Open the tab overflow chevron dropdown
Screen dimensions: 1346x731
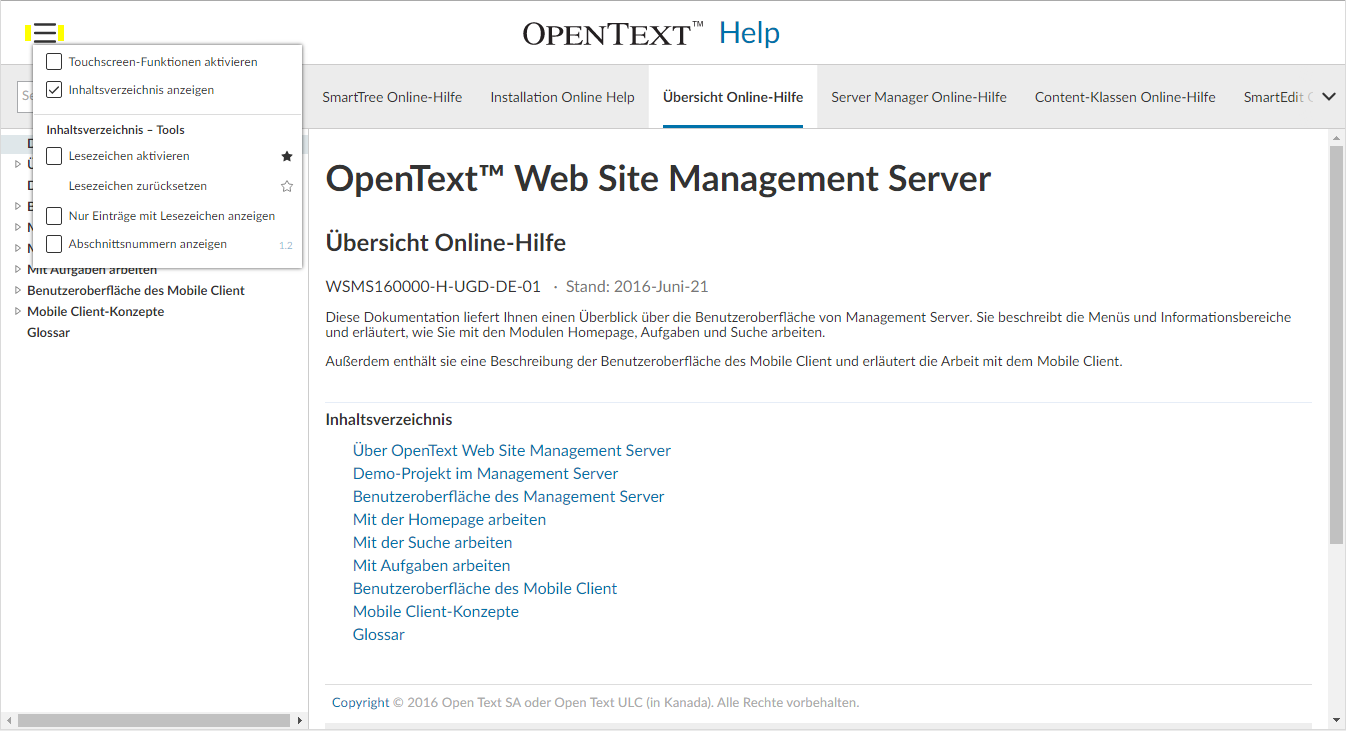click(x=1329, y=97)
